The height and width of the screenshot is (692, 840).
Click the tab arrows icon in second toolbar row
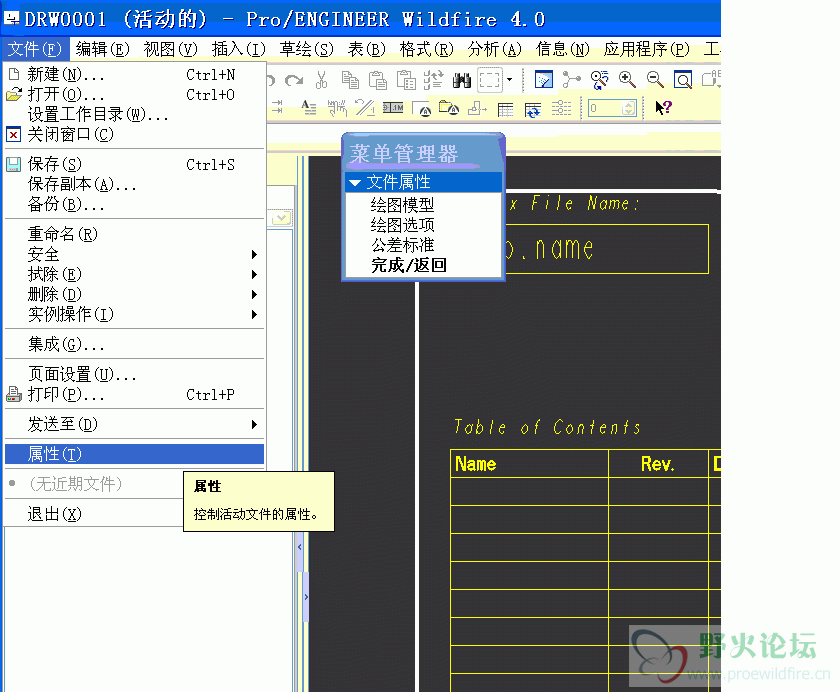tap(278, 107)
